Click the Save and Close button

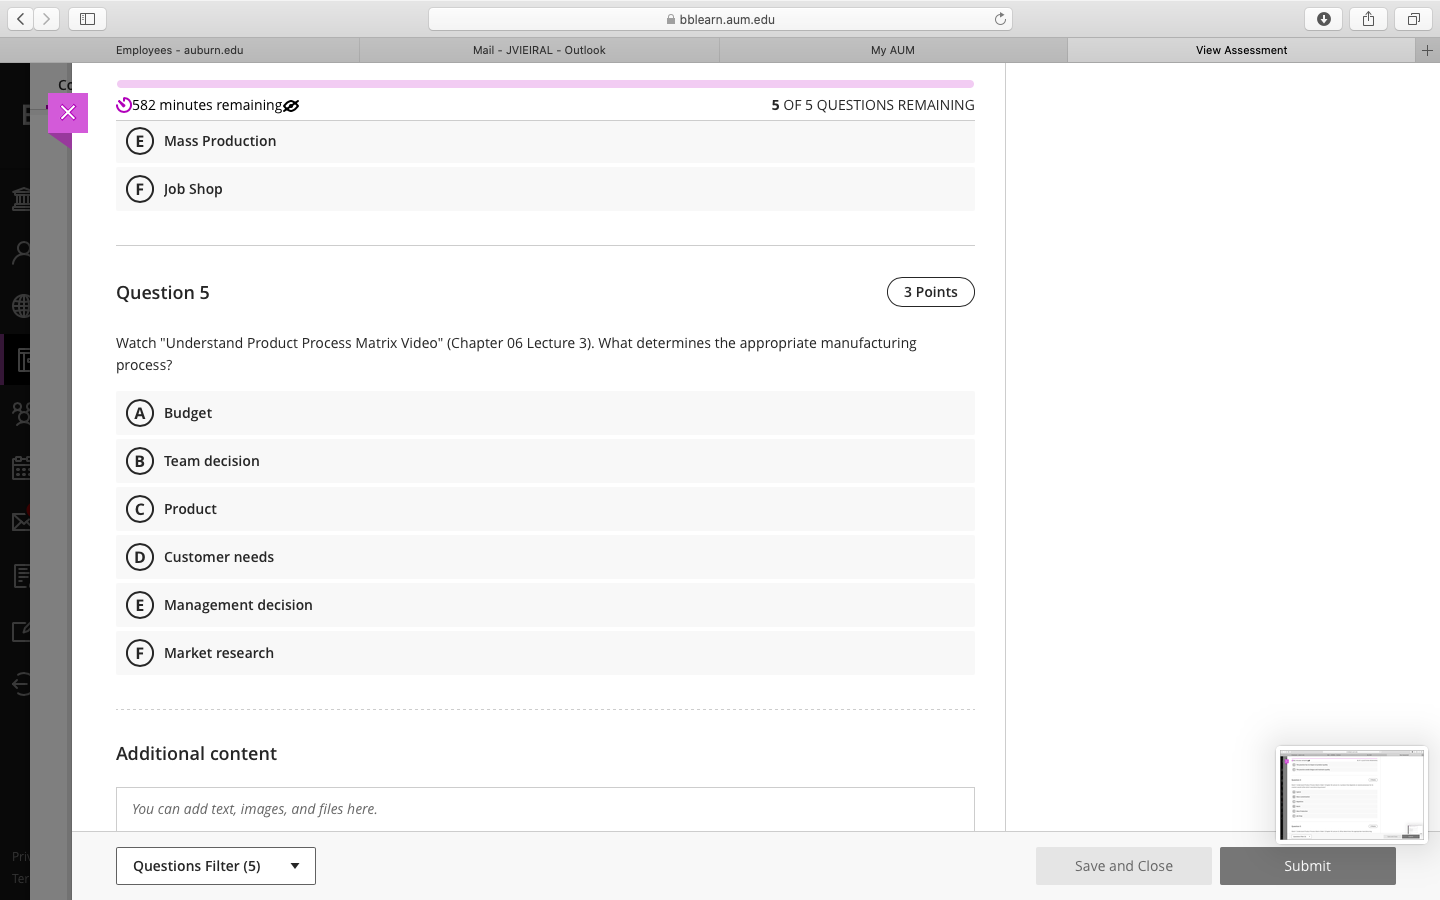point(1123,866)
